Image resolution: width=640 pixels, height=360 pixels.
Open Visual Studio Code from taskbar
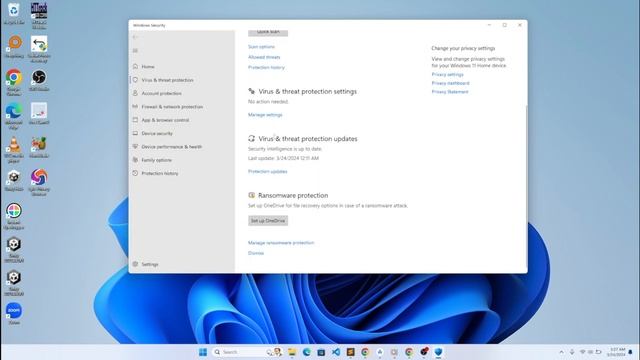(336, 352)
